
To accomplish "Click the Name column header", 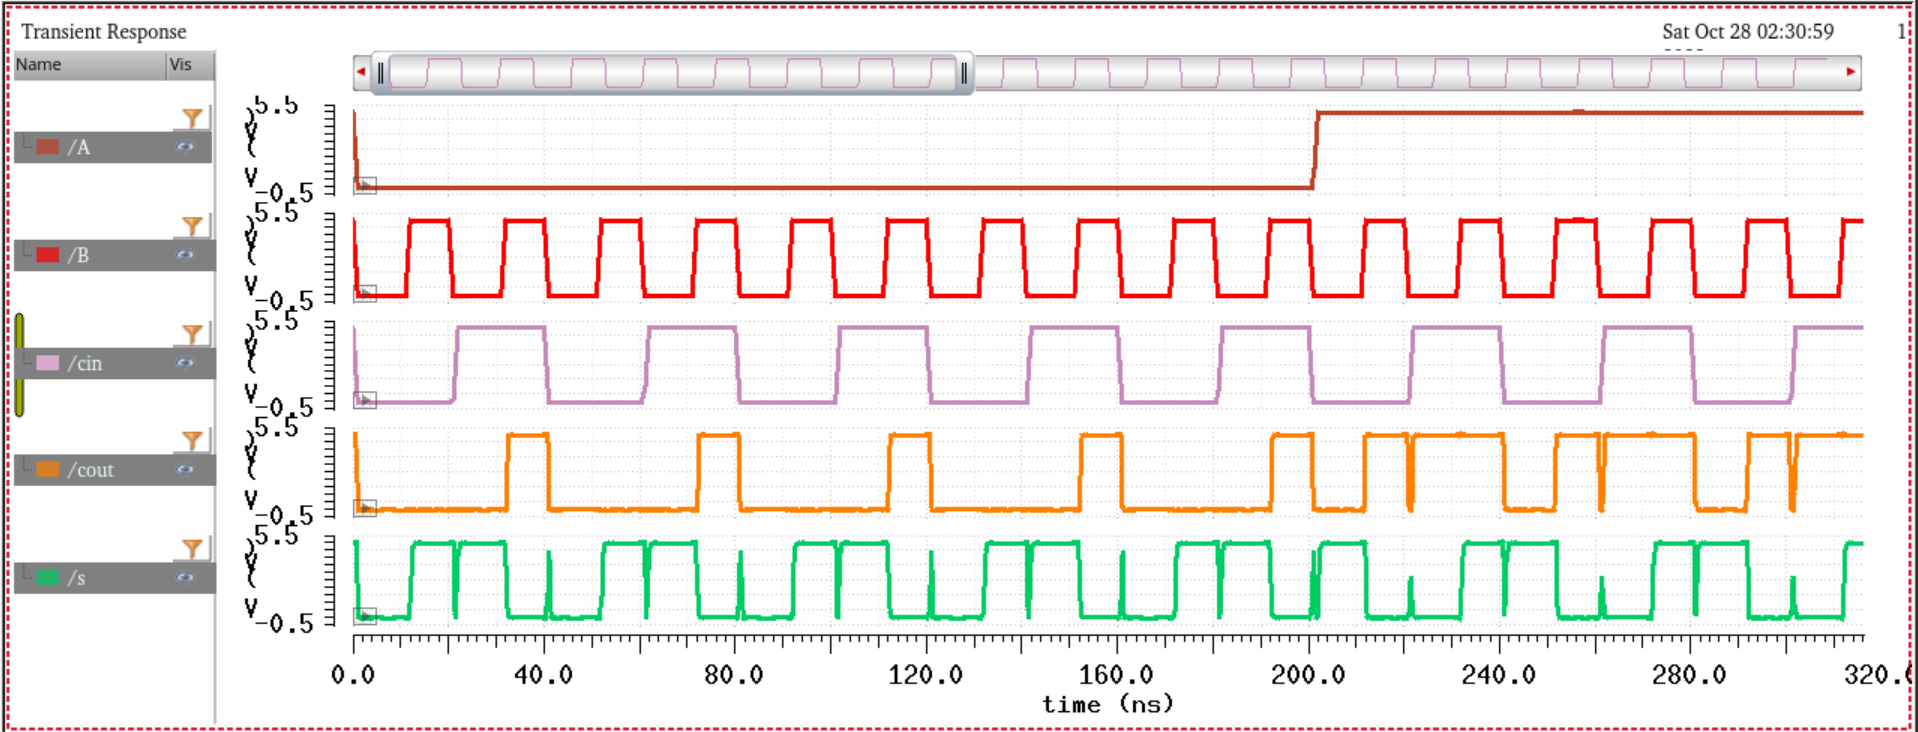I will coord(89,65).
